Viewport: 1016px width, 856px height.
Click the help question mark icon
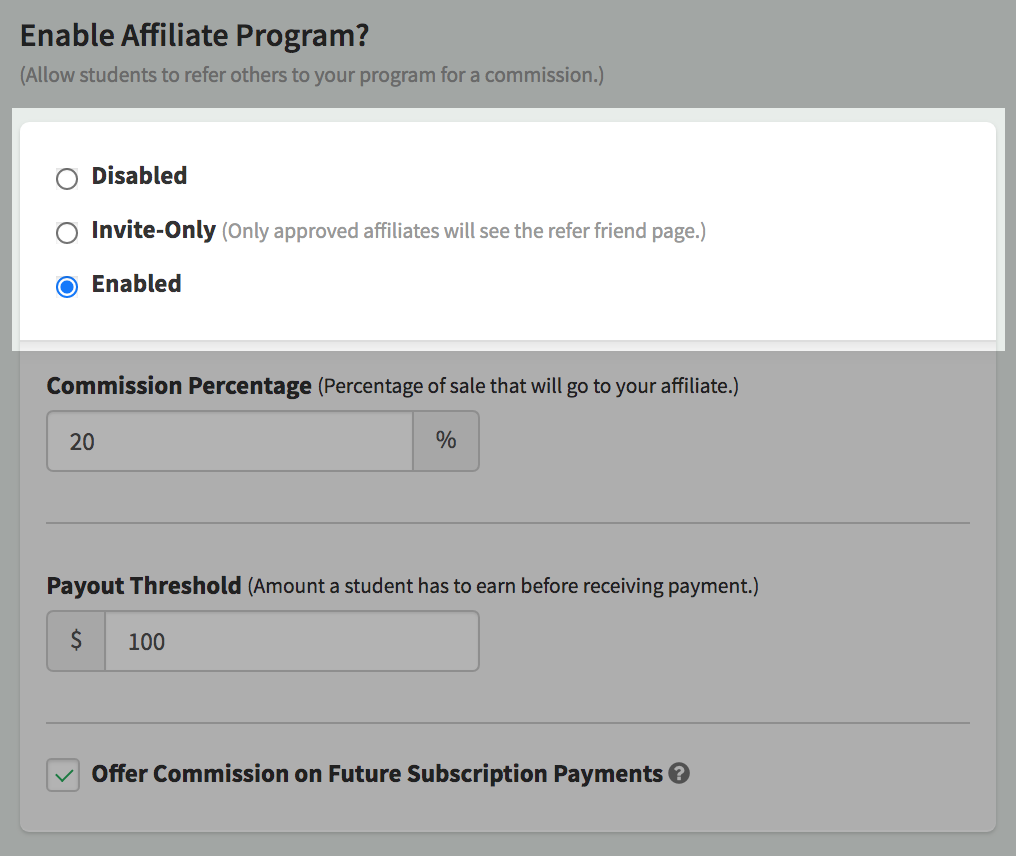tap(679, 773)
